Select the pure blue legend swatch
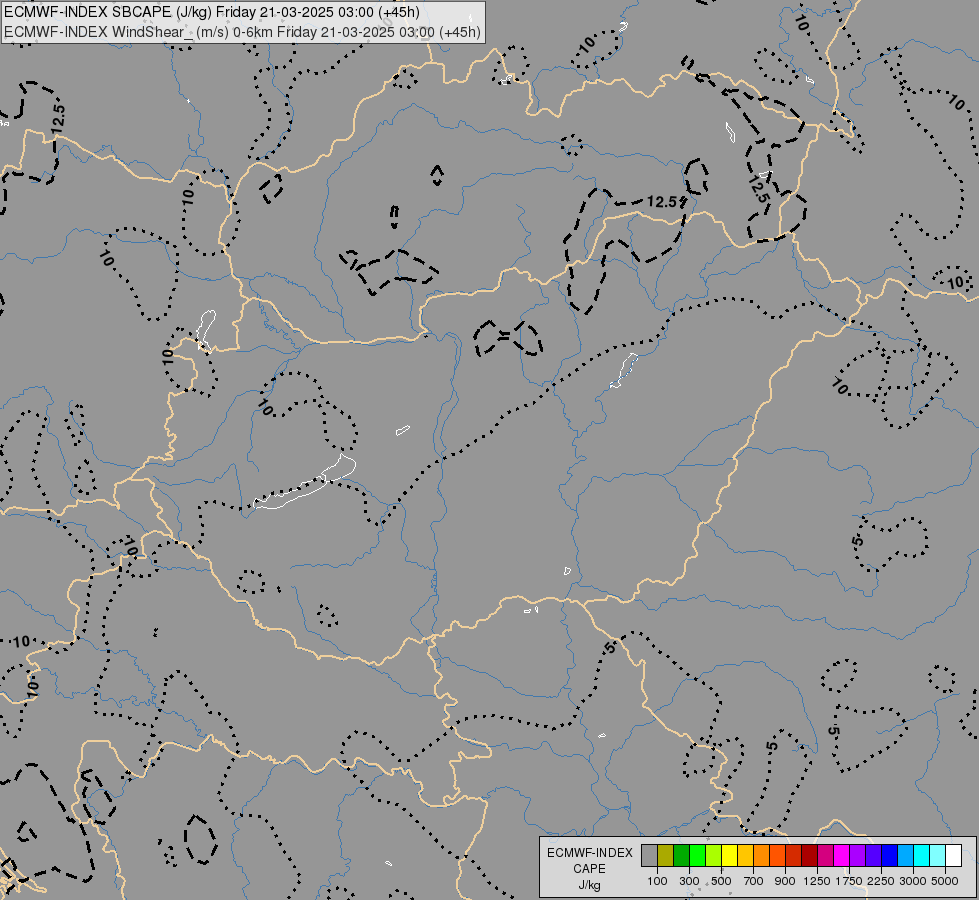This screenshot has width=979, height=900. (x=890, y=855)
